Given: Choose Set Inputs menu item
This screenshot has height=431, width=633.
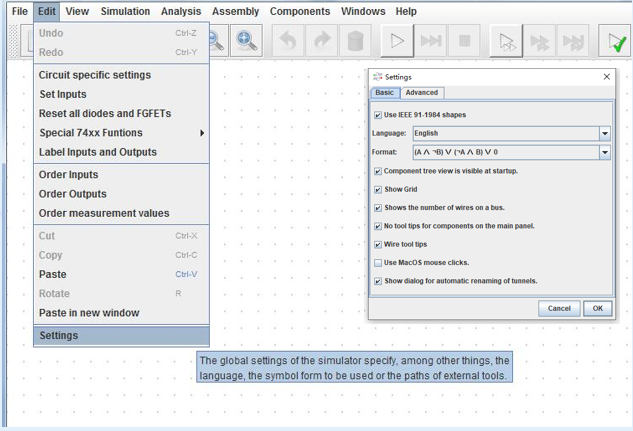Looking at the screenshot, I should tap(121, 94).
